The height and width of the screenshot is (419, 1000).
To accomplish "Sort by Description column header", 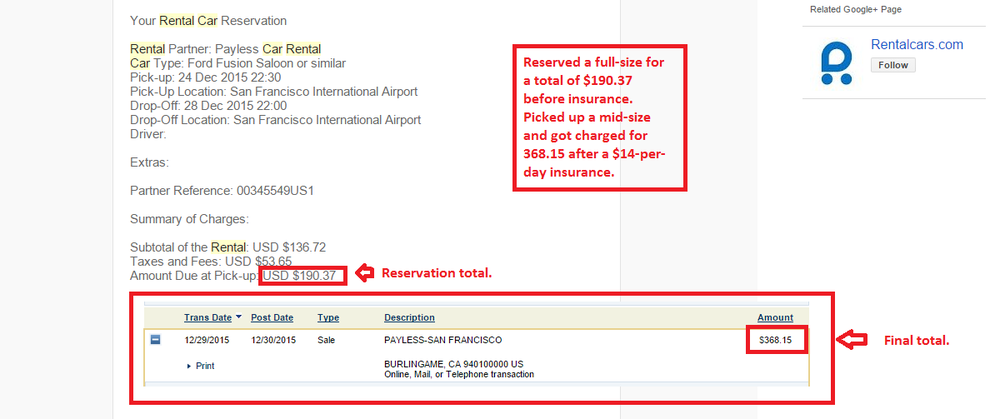I will pyautogui.click(x=409, y=318).
